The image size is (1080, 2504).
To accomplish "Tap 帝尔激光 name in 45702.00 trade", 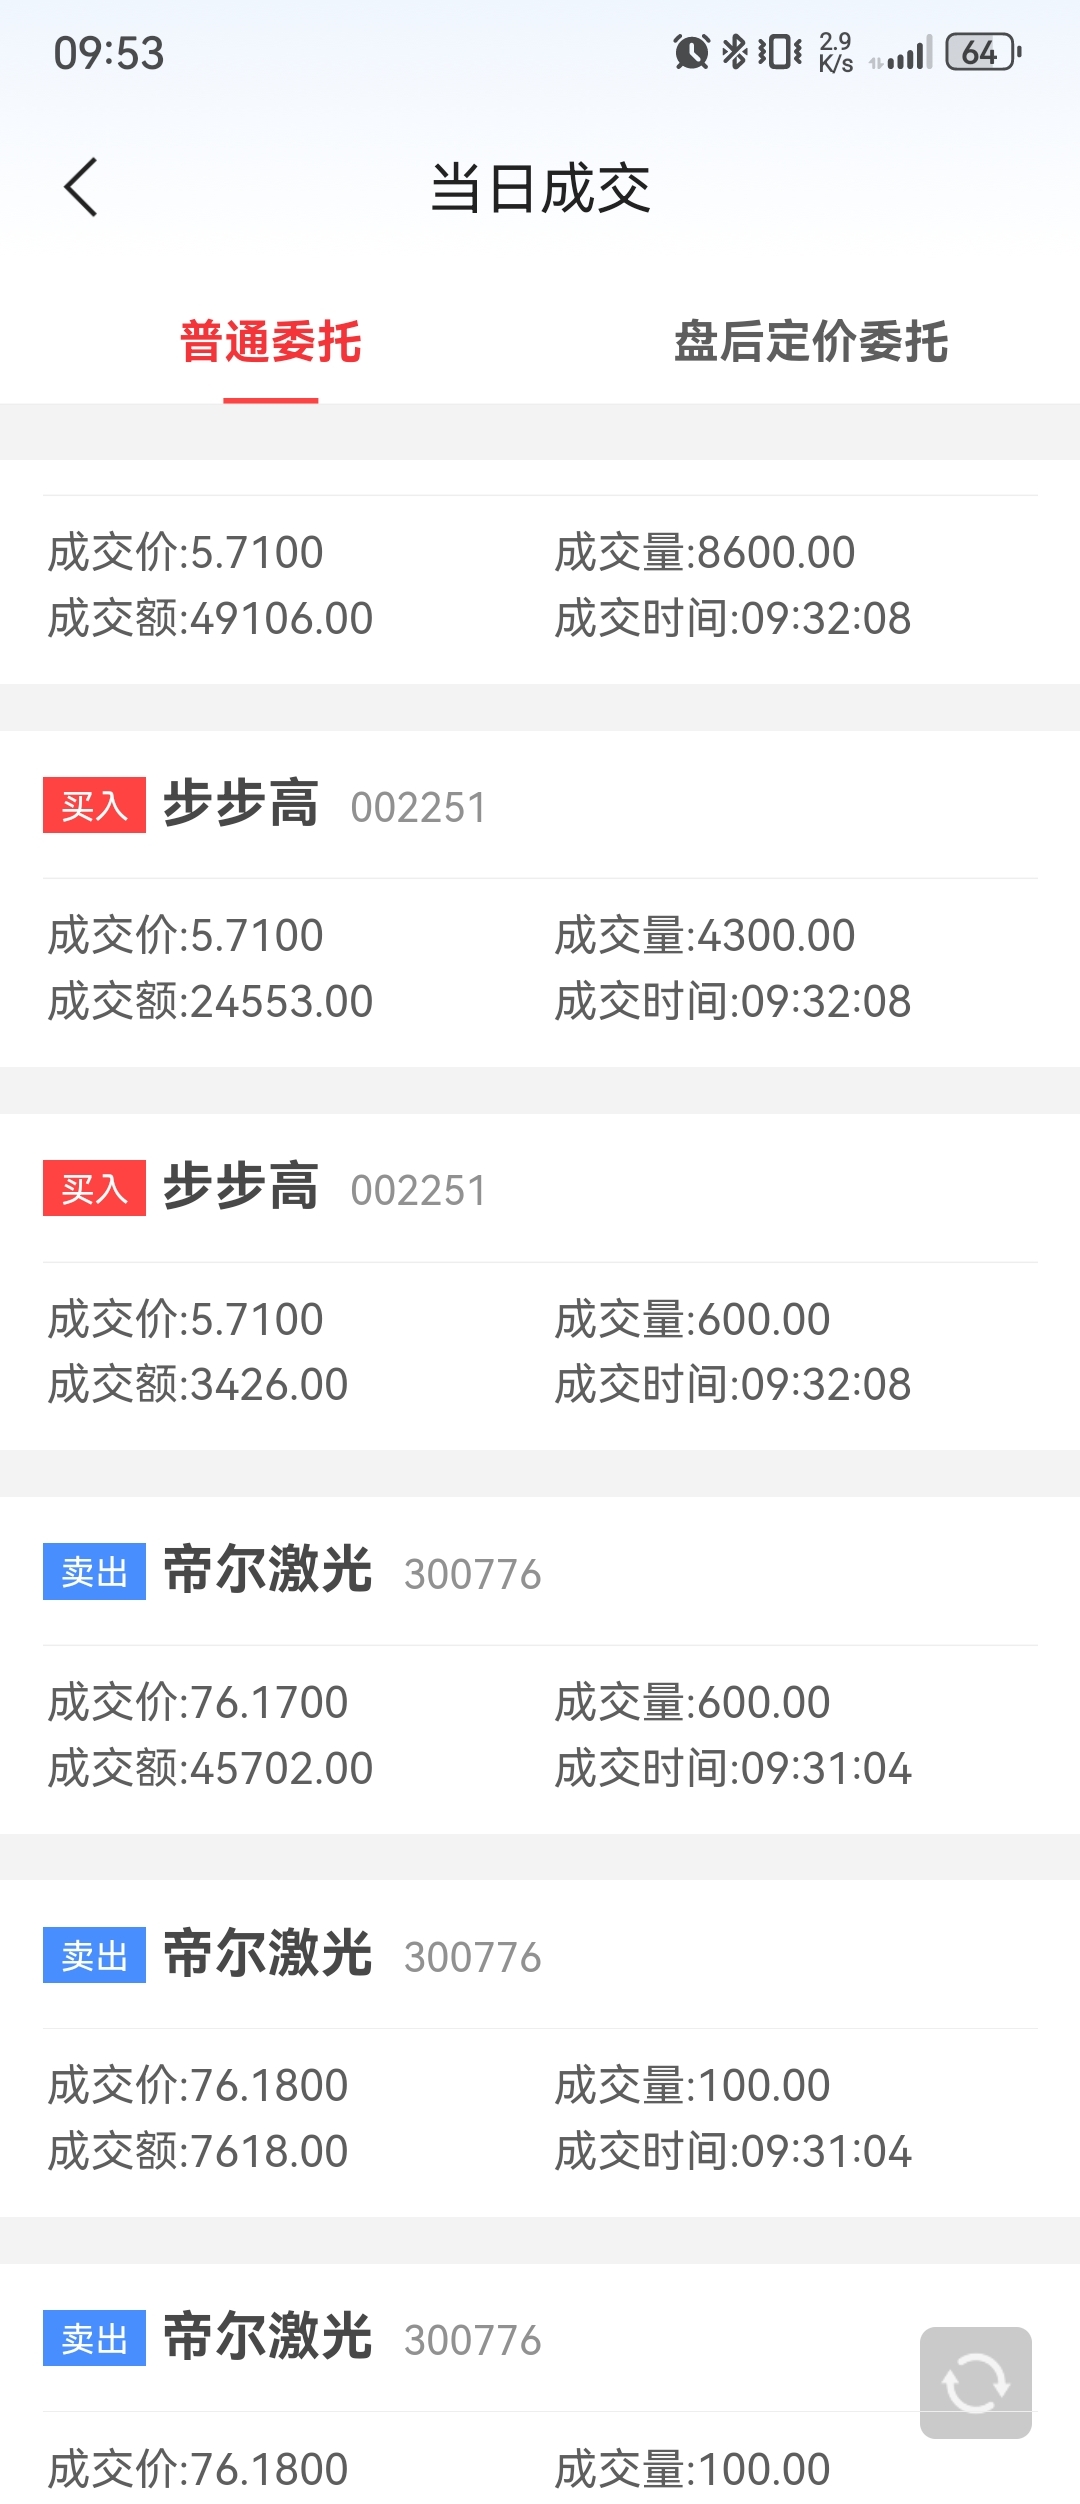I will pyautogui.click(x=267, y=1569).
